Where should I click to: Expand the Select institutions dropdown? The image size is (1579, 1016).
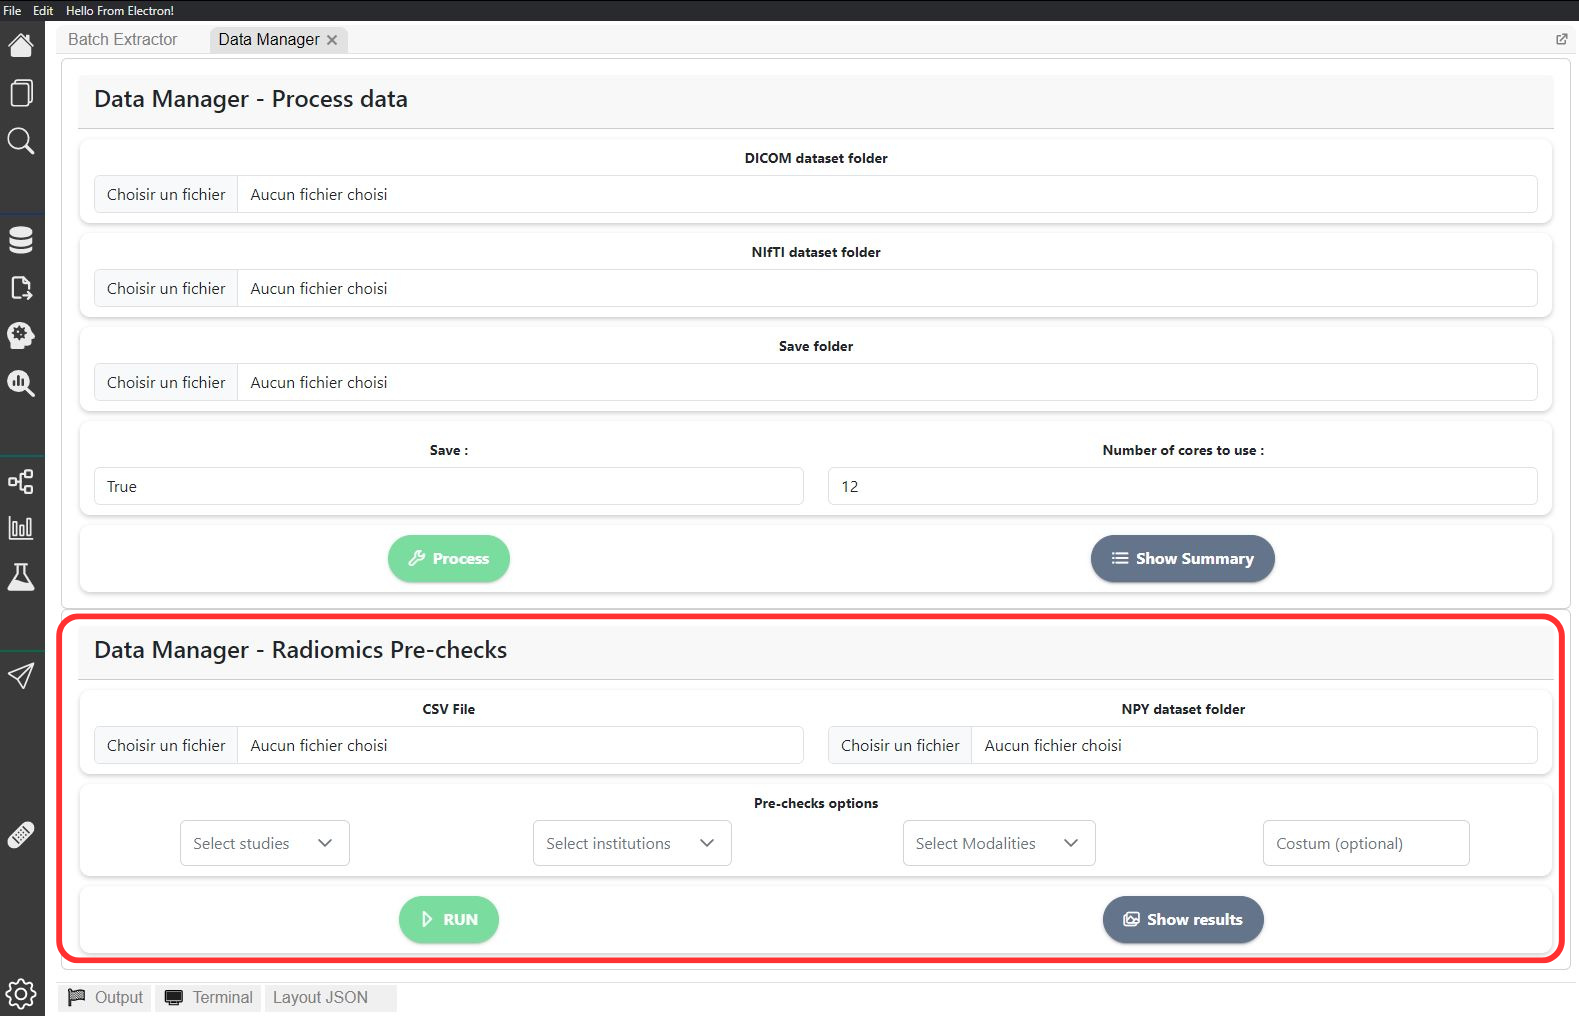[631, 843]
